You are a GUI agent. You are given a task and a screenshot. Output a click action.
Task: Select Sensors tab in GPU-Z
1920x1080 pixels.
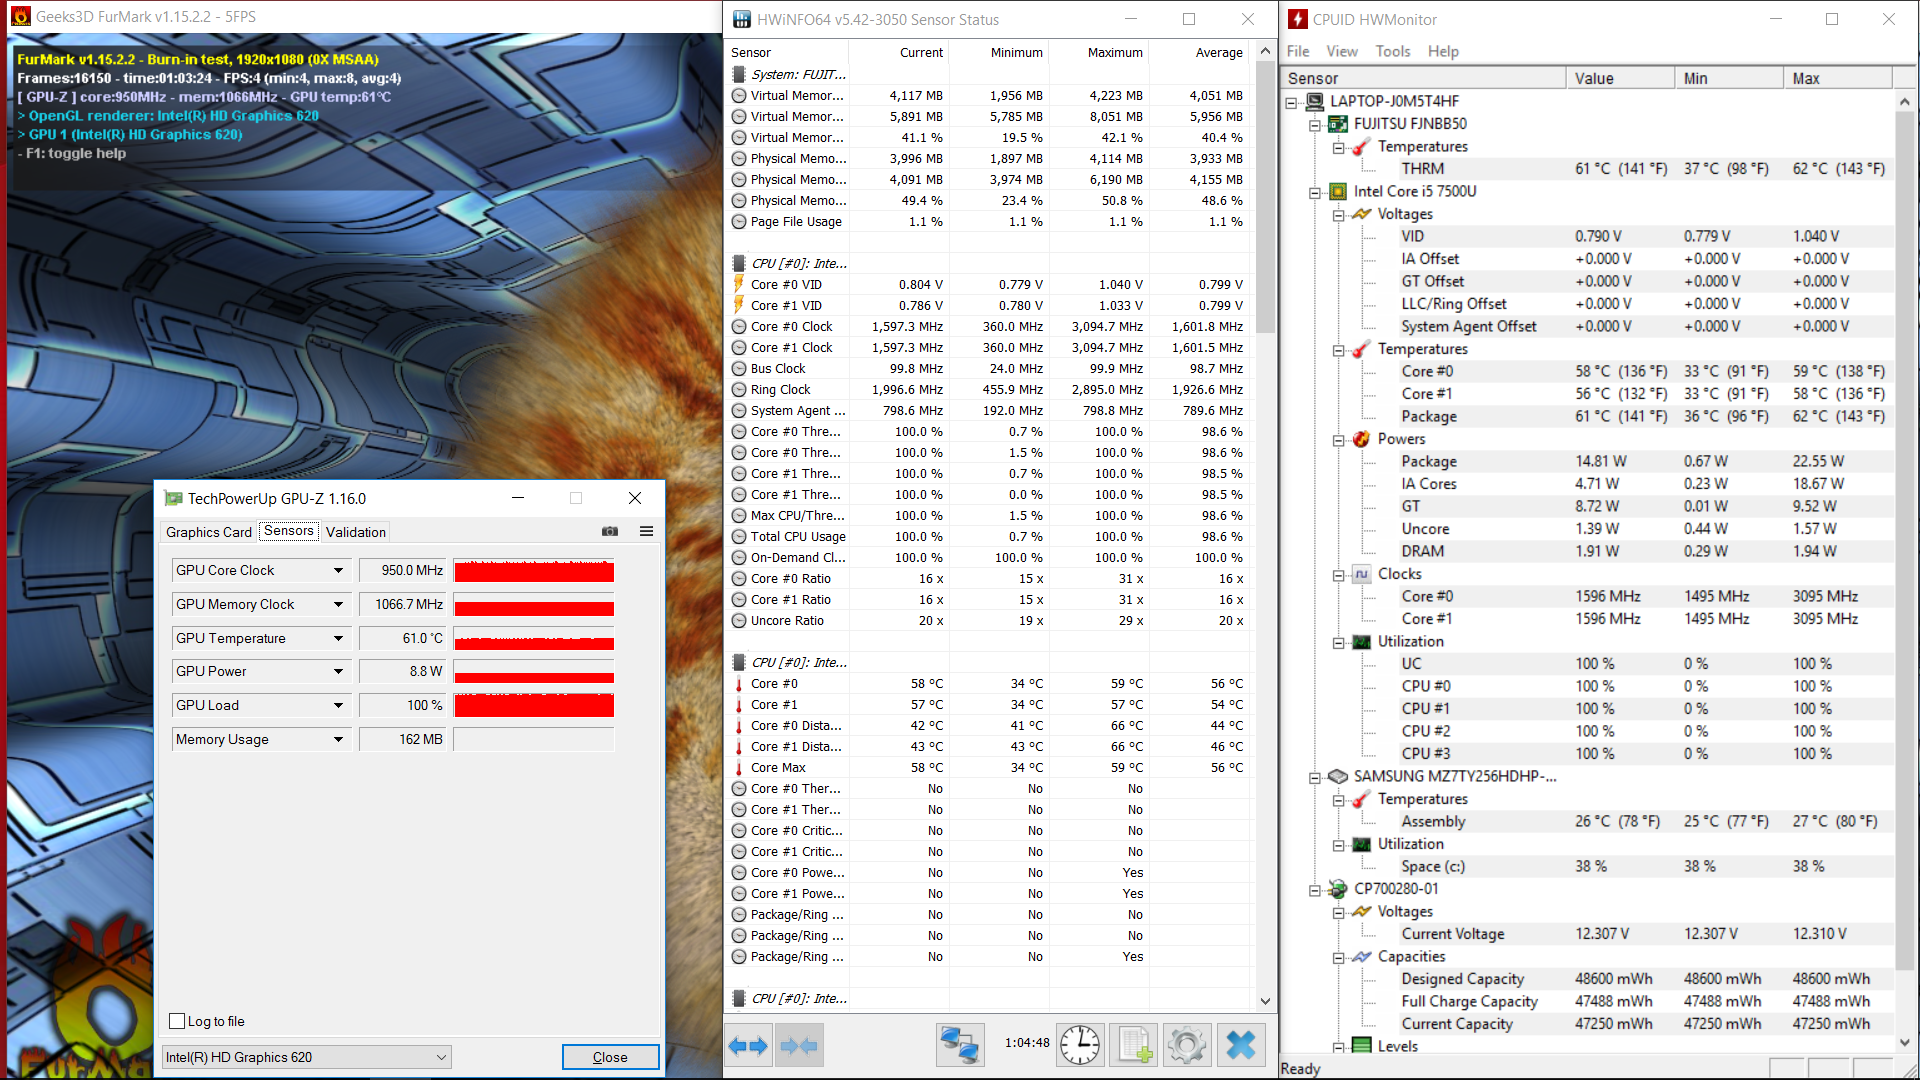289,531
